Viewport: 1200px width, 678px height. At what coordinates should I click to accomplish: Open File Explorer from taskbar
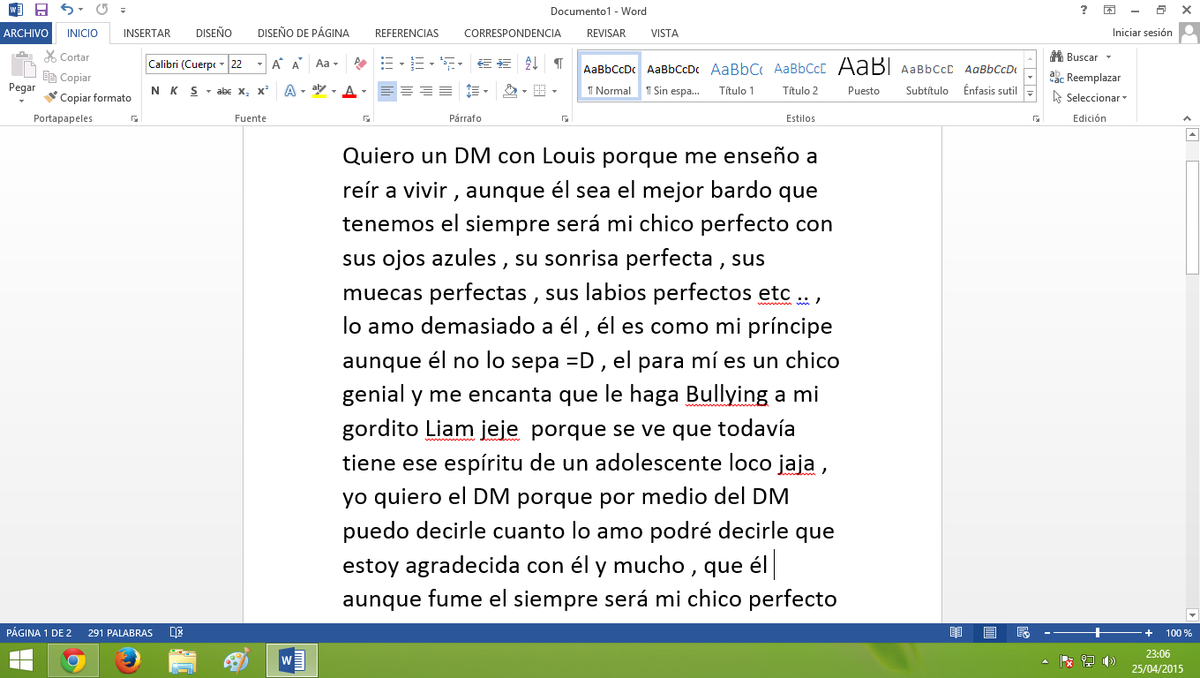182,660
